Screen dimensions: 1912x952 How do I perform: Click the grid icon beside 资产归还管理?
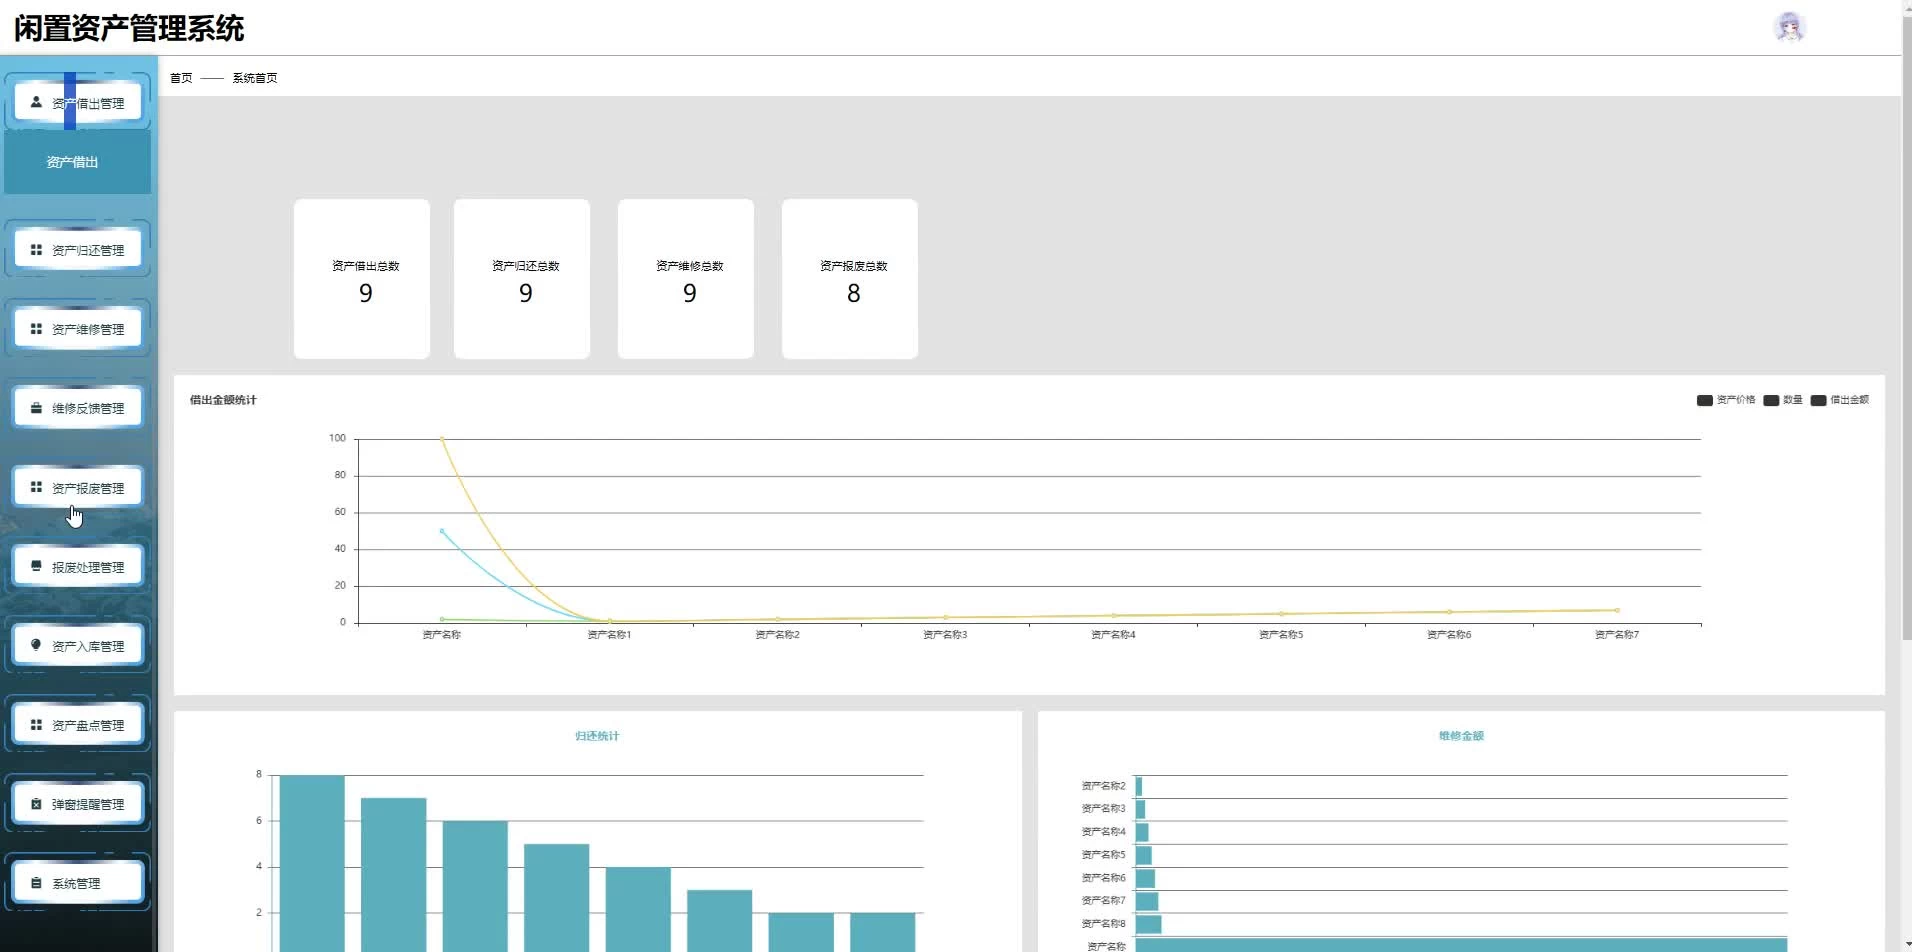click(x=36, y=250)
